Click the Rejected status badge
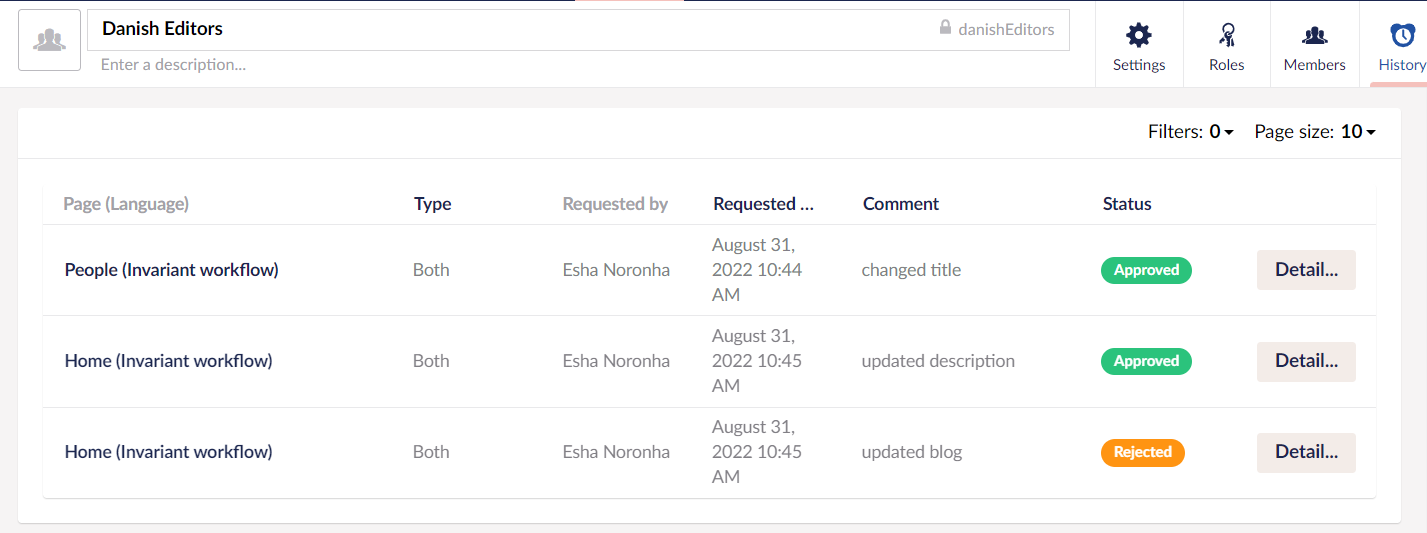The image size is (1427, 533). [1143, 452]
